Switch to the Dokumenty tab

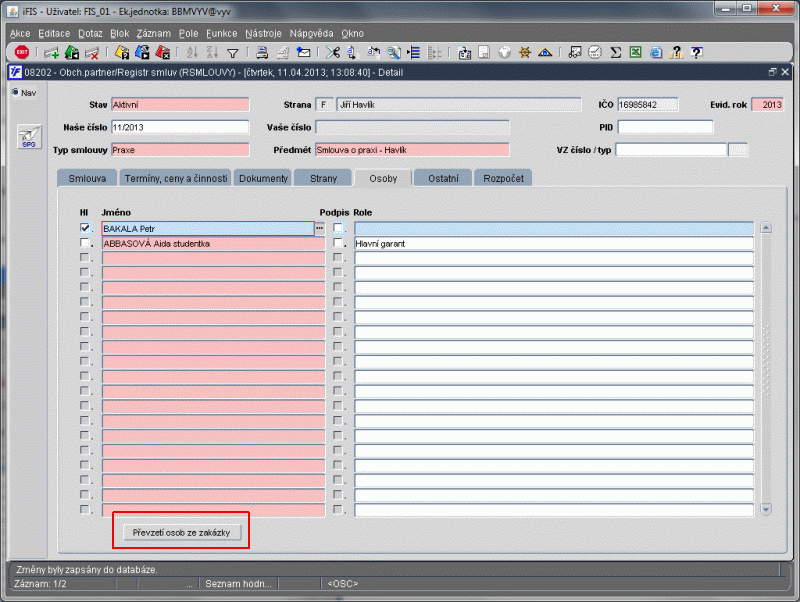[x=263, y=178]
